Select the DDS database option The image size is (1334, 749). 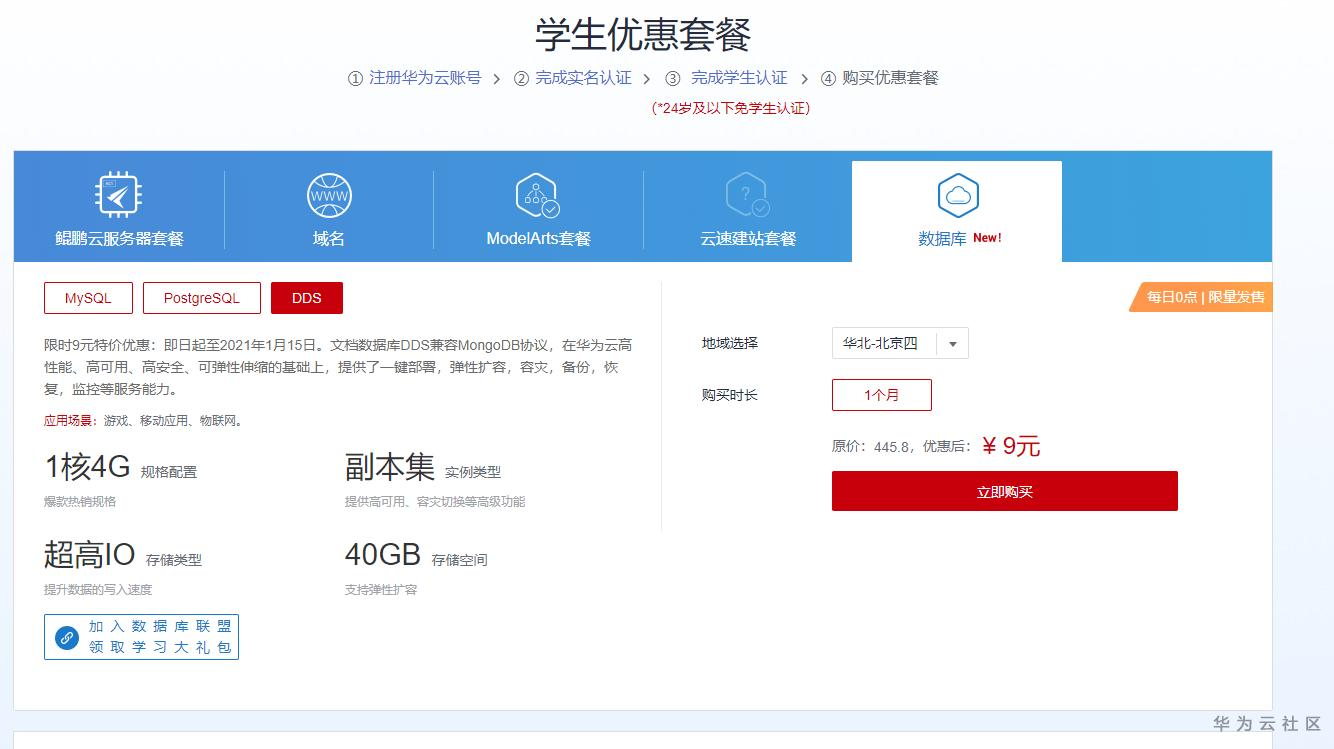coord(307,298)
